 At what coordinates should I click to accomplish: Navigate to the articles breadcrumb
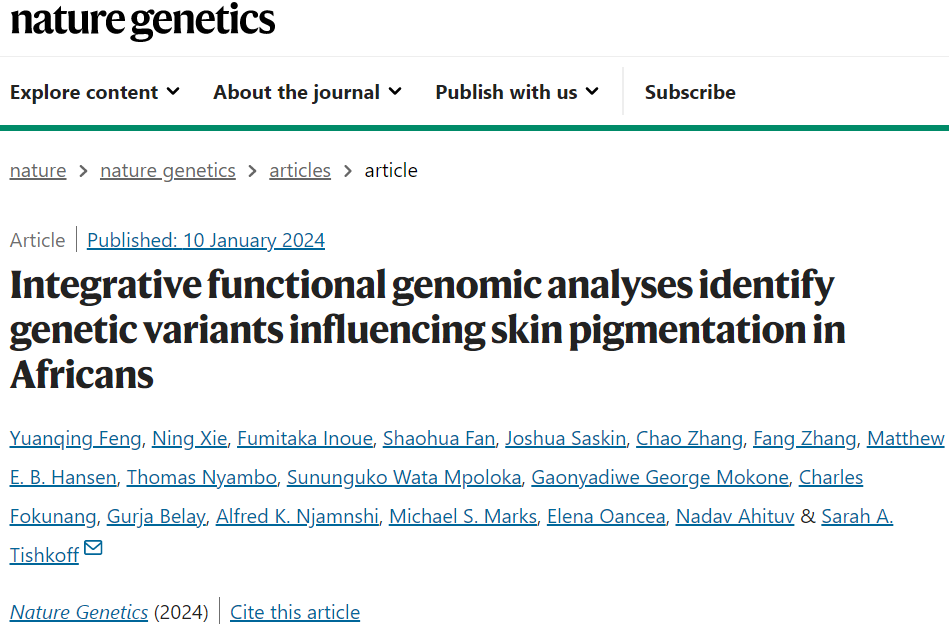tap(300, 170)
